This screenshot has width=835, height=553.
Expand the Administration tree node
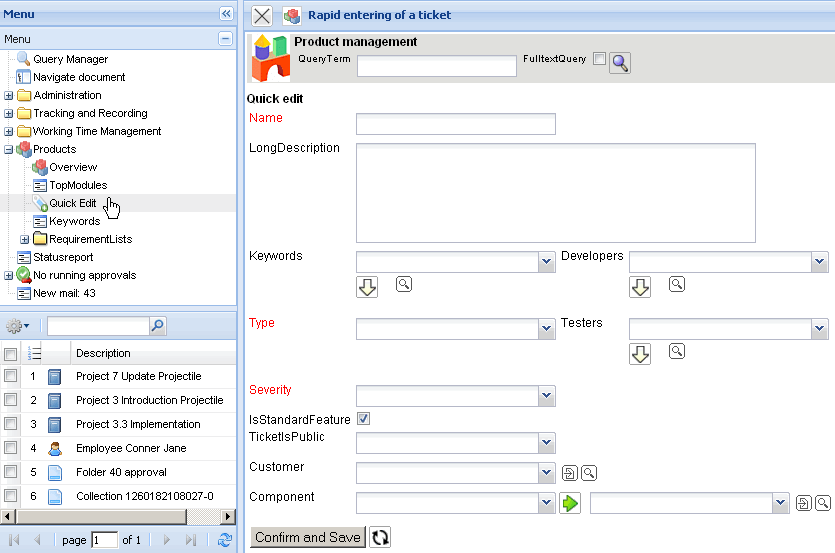coord(9,96)
